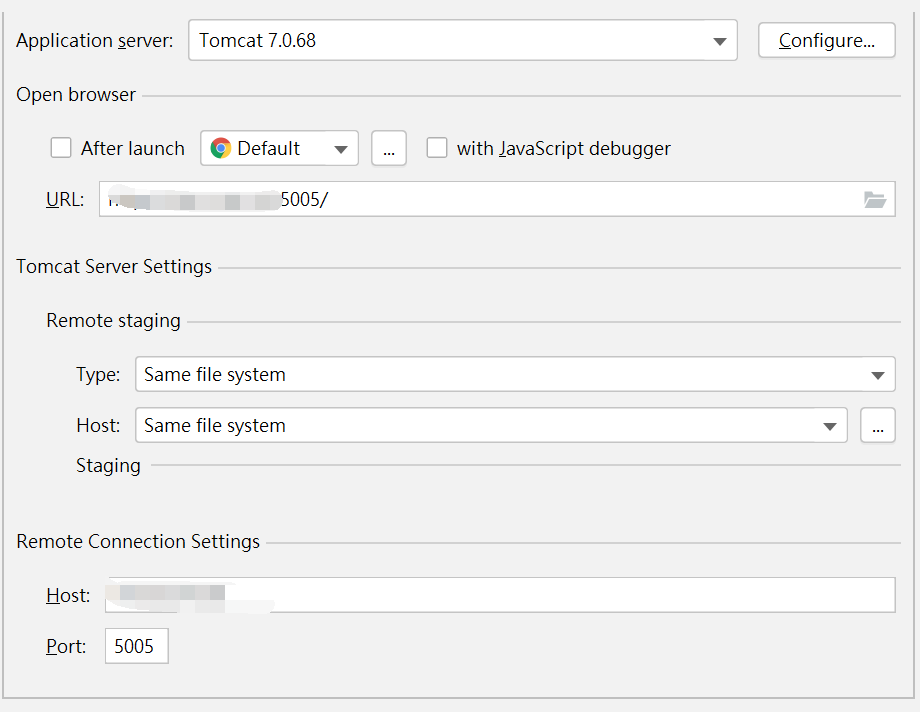Click the Remote Connection Settings heading
920x712 pixels.
pos(138,542)
